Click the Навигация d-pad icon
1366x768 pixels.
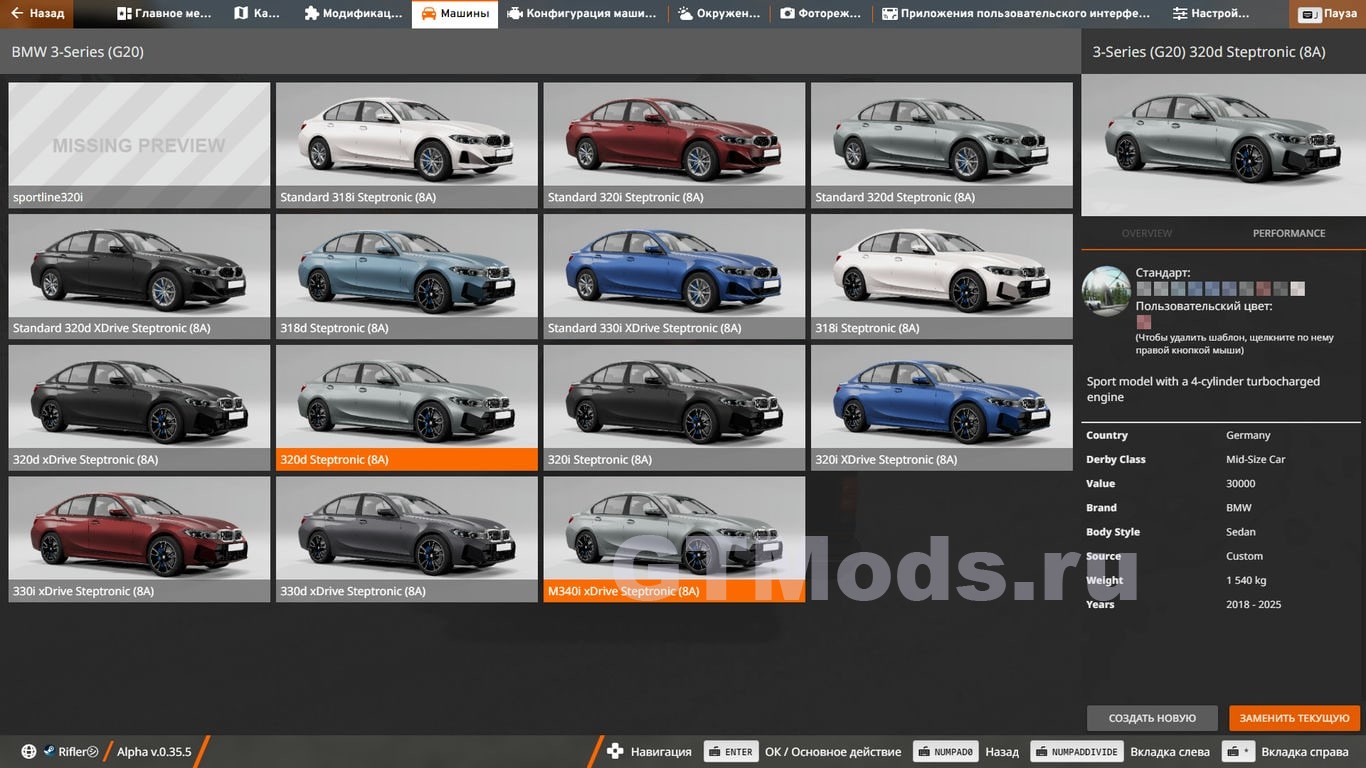(615, 752)
